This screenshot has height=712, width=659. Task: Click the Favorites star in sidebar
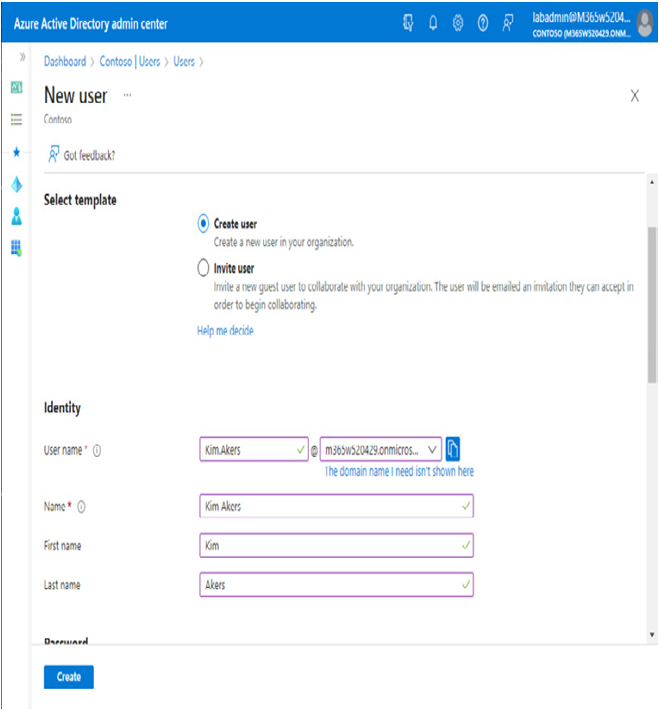[17, 152]
